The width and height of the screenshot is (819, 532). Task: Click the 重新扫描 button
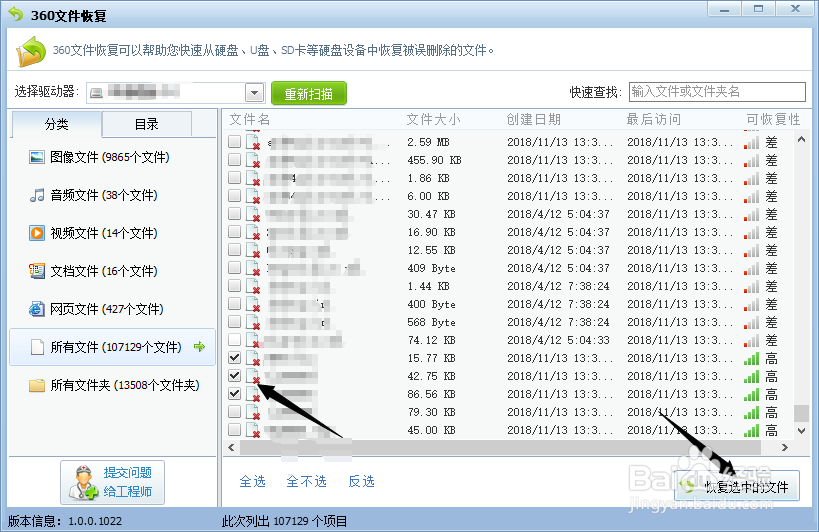pos(309,93)
